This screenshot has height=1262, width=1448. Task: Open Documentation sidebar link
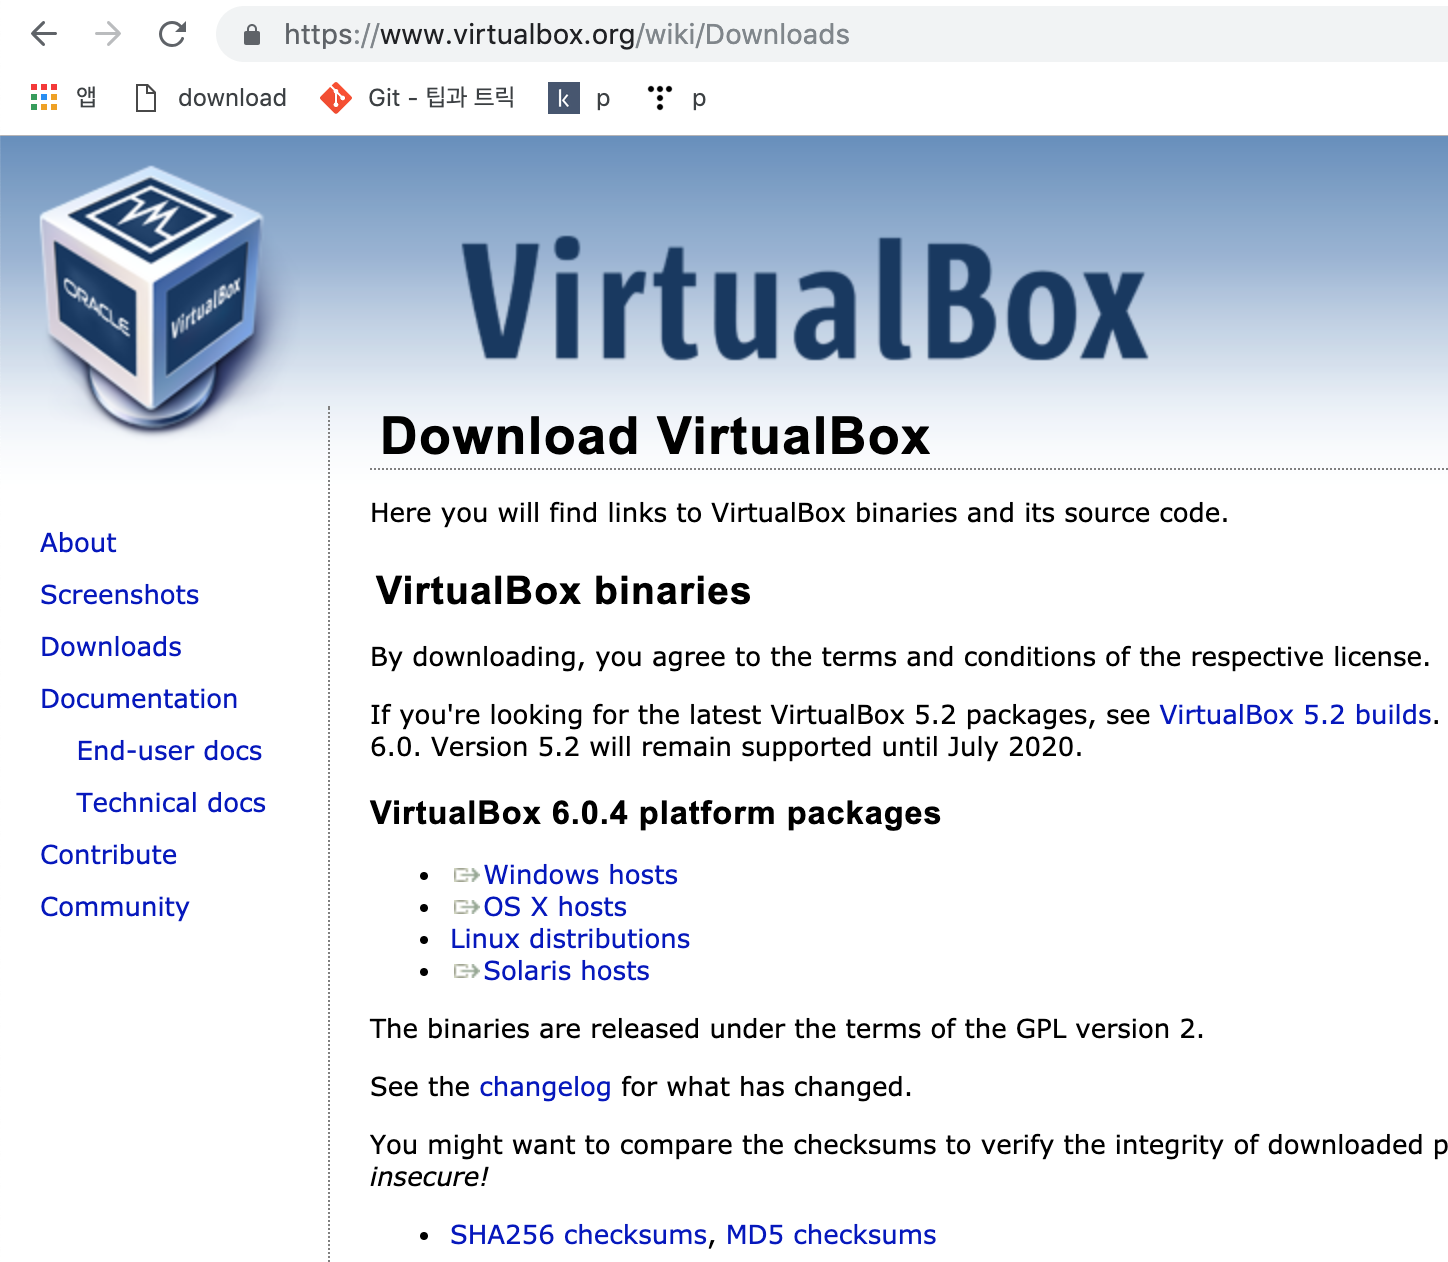click(x=139, y=699)
